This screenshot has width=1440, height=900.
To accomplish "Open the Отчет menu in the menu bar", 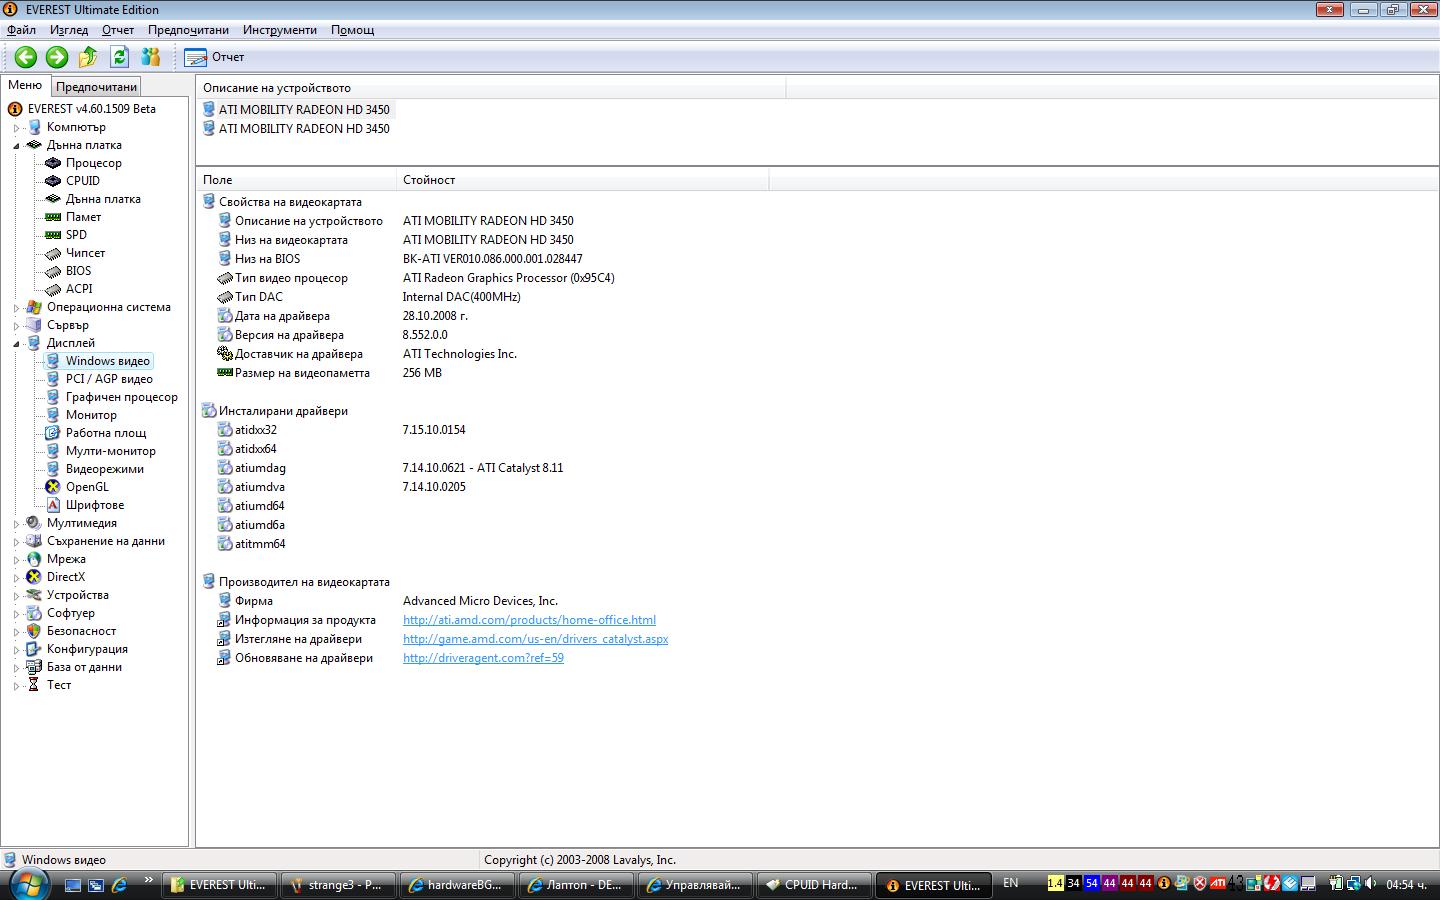I will coord(118,30).
